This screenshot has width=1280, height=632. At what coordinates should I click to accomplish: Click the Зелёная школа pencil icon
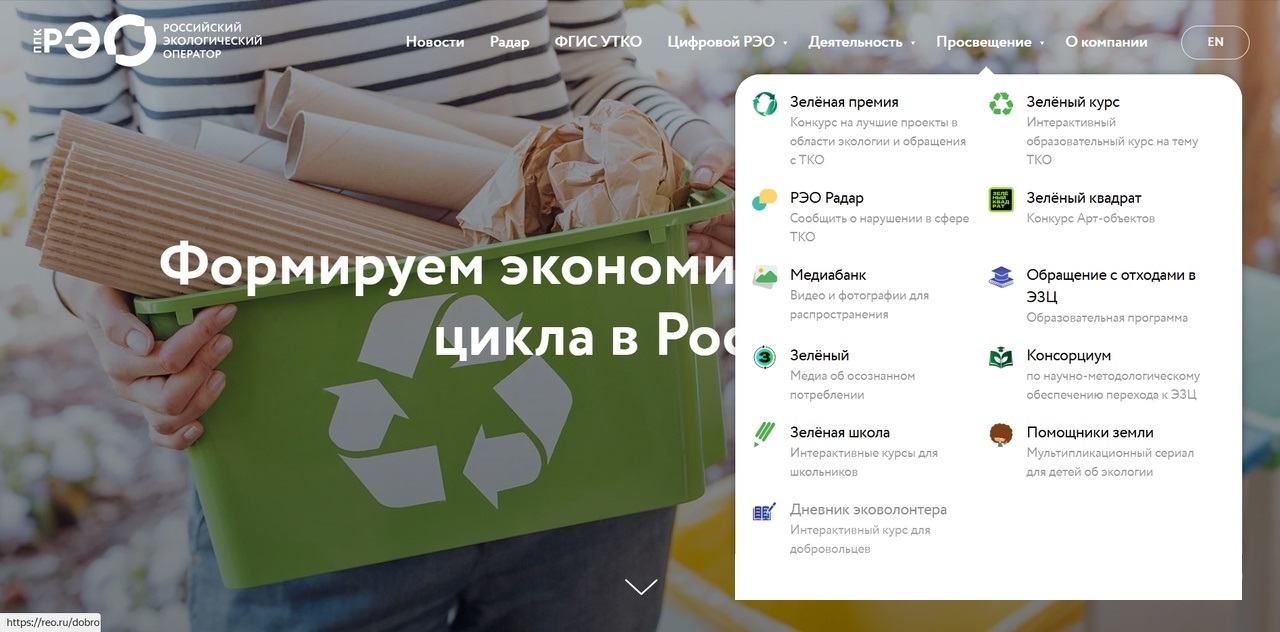(x=765, y=434)
